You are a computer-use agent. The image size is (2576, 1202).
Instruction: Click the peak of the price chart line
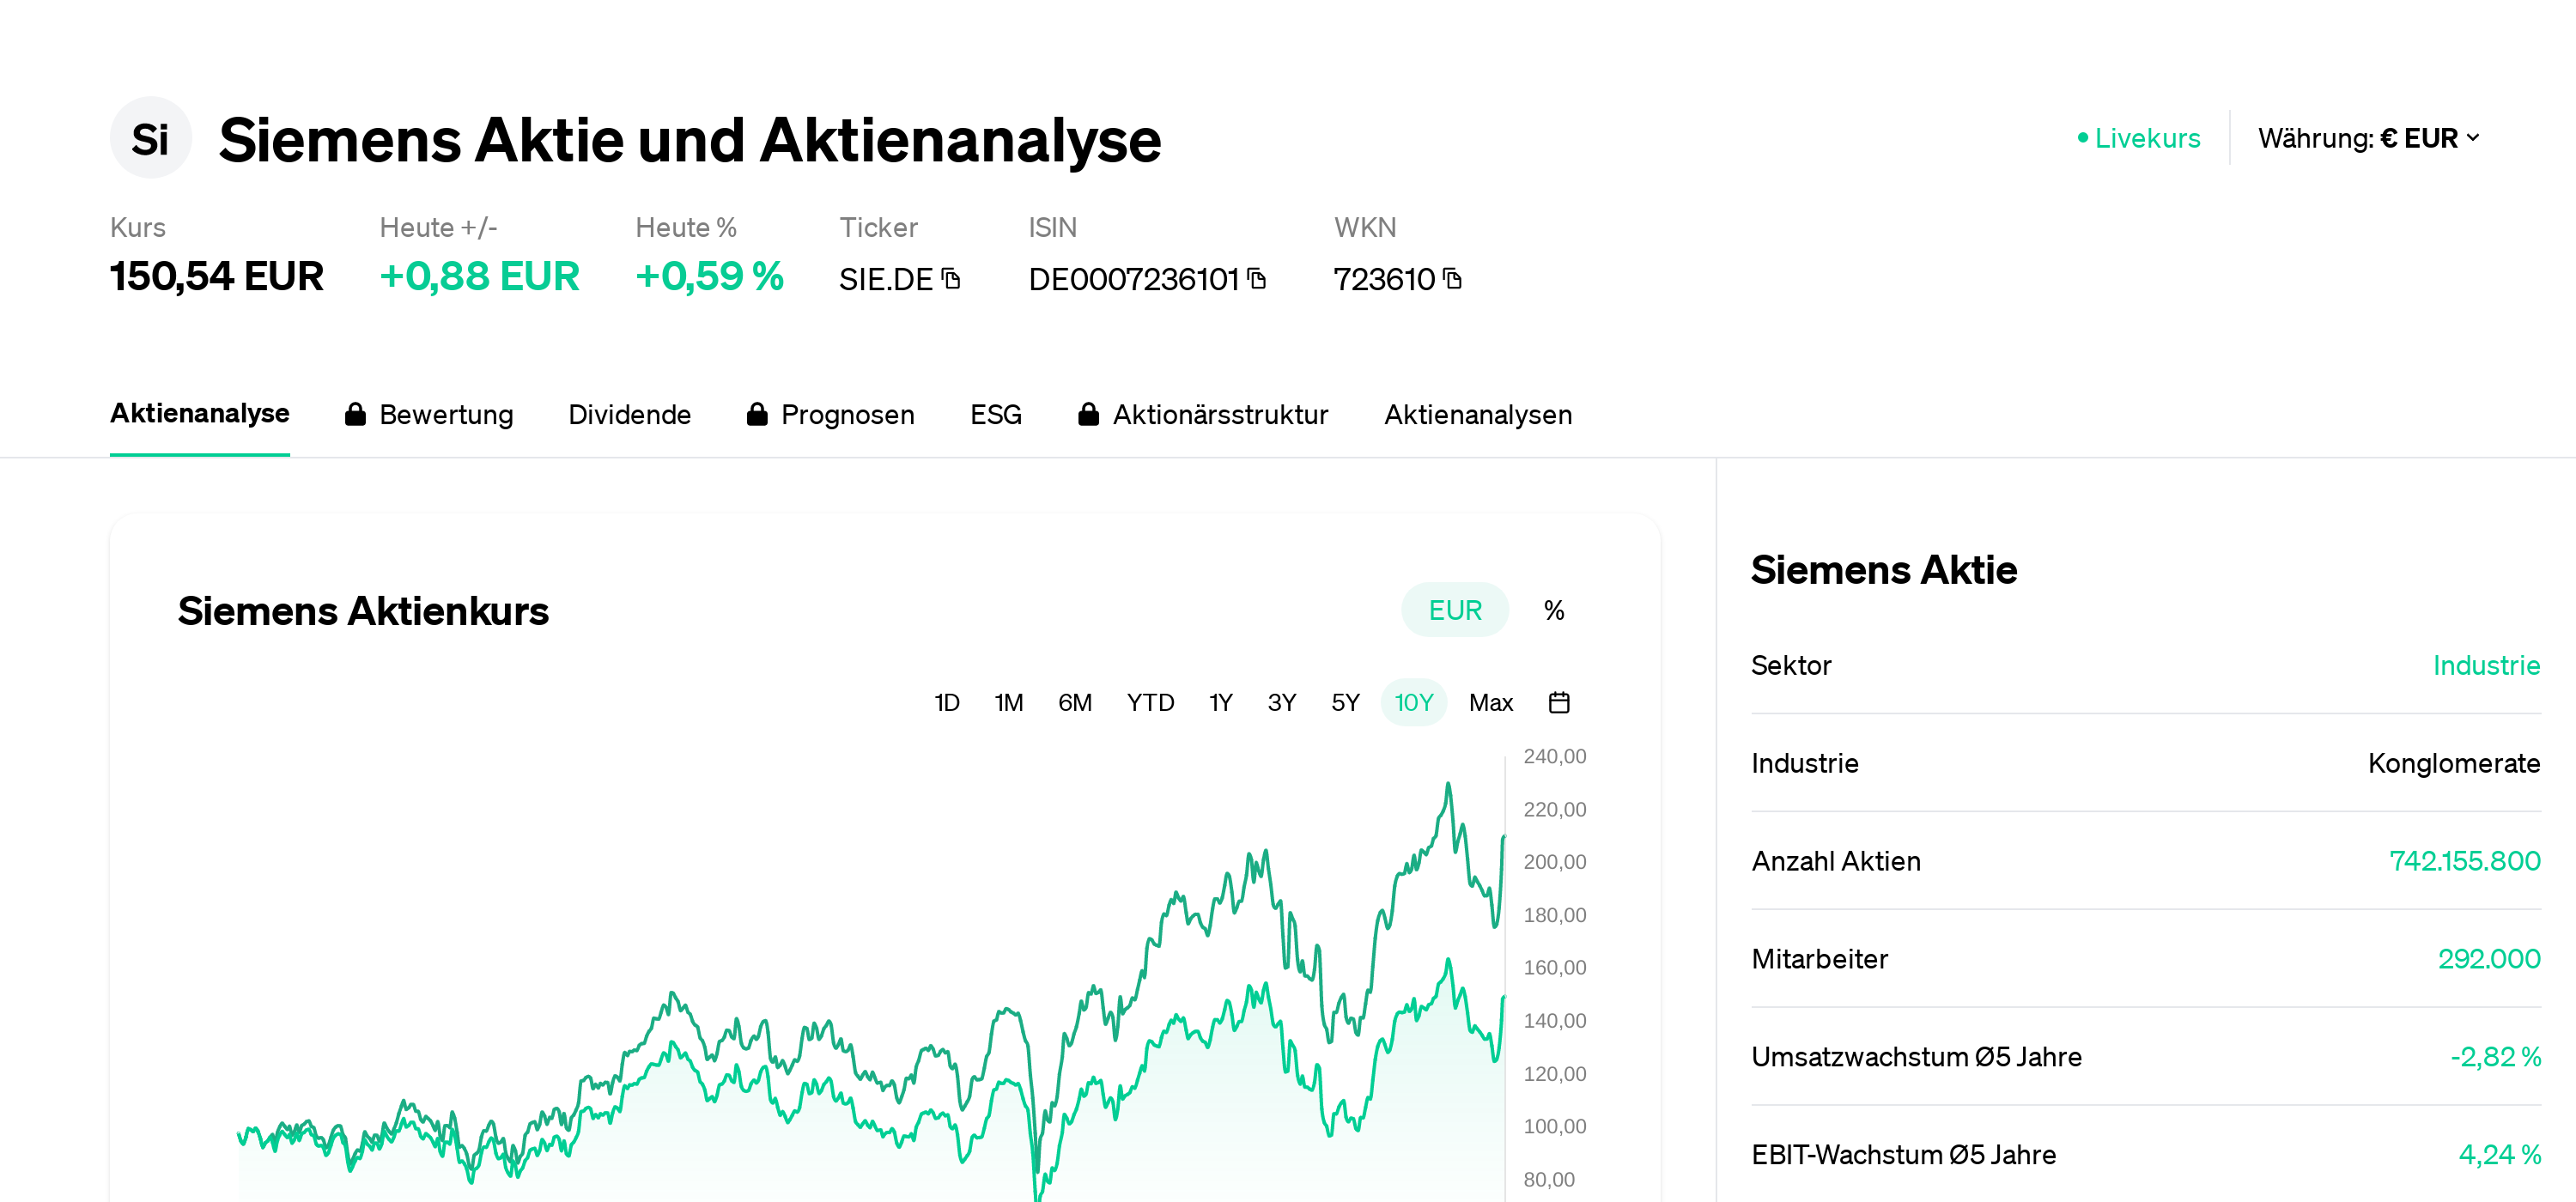click(1447, 785)
